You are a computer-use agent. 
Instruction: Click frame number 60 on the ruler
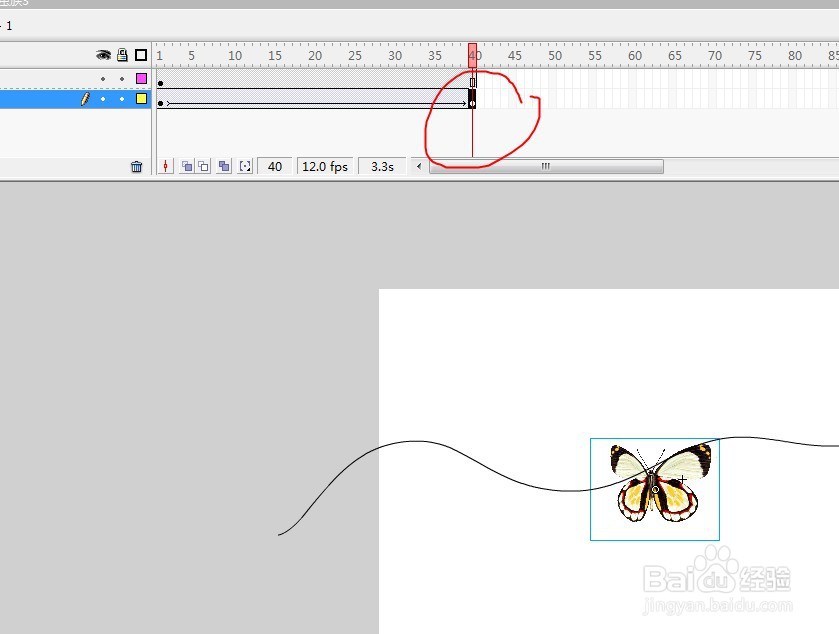(x=635, y=56)
